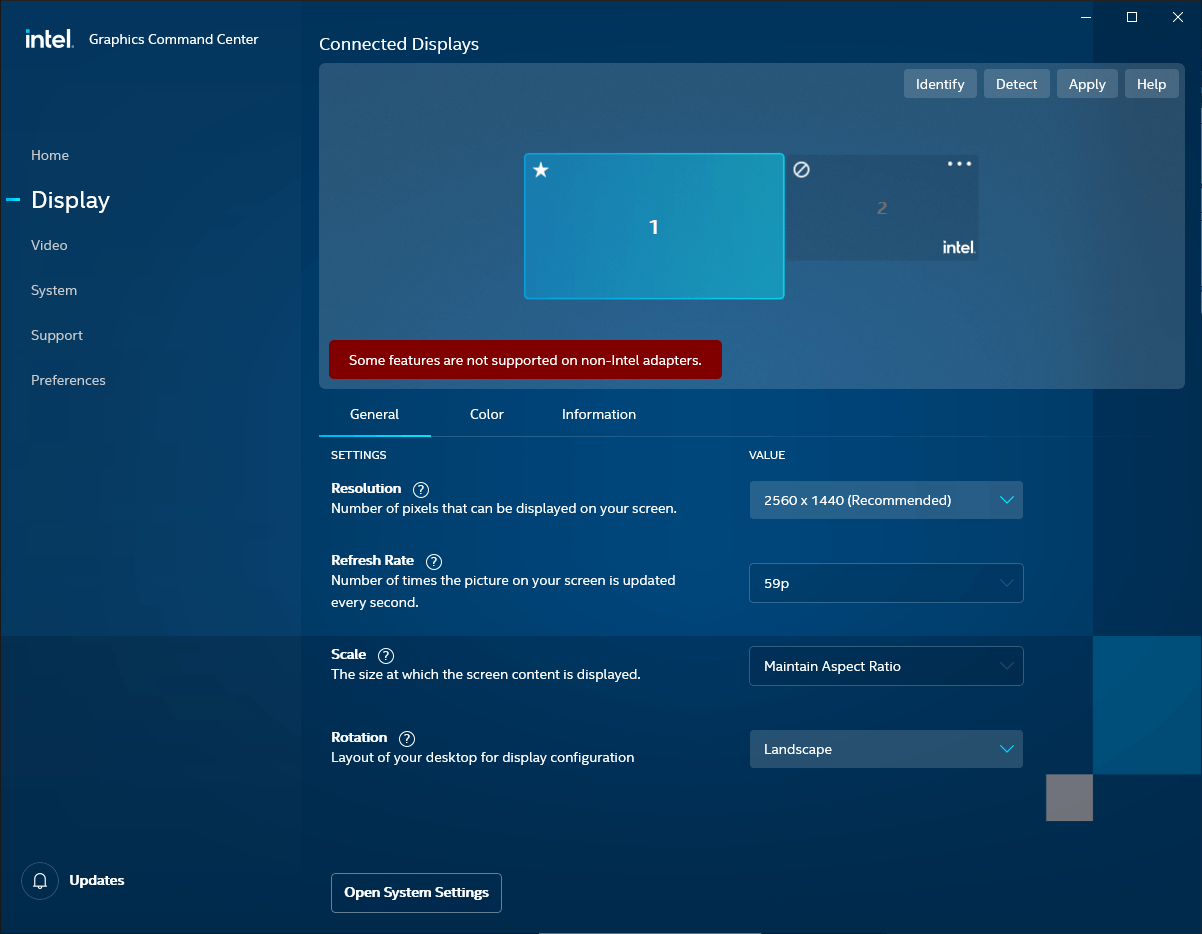Viewport: 1202px width, 934px height.
Task: Click the disabled icon on display 2
Action: tap(801, 170)
